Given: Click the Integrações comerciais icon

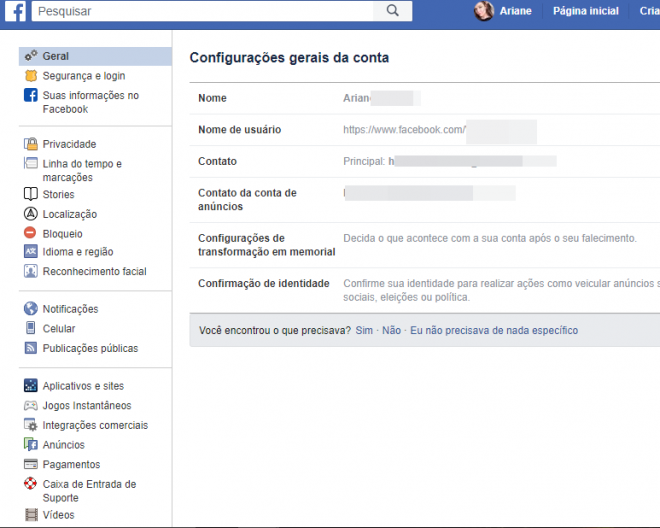Looking at the screenshot, I should [x=31, y=425].
